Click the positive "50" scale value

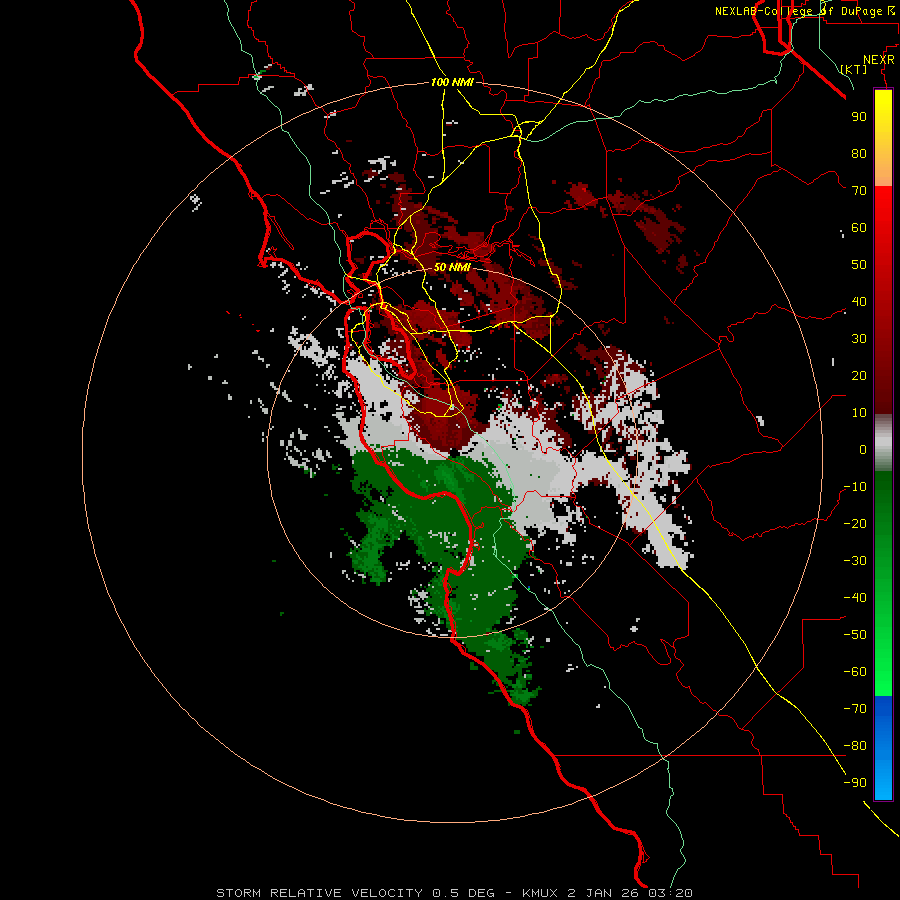859,265
